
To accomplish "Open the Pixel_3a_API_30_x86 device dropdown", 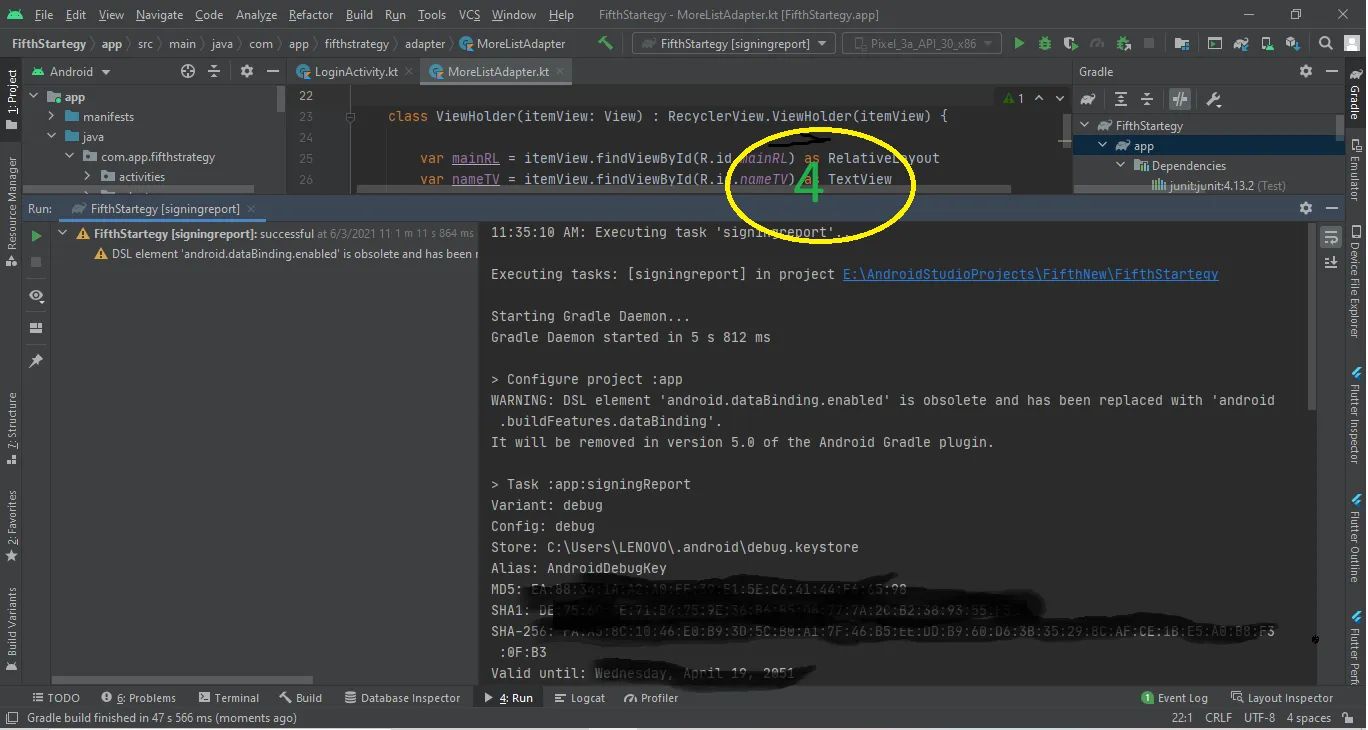I will pos(921,43).
